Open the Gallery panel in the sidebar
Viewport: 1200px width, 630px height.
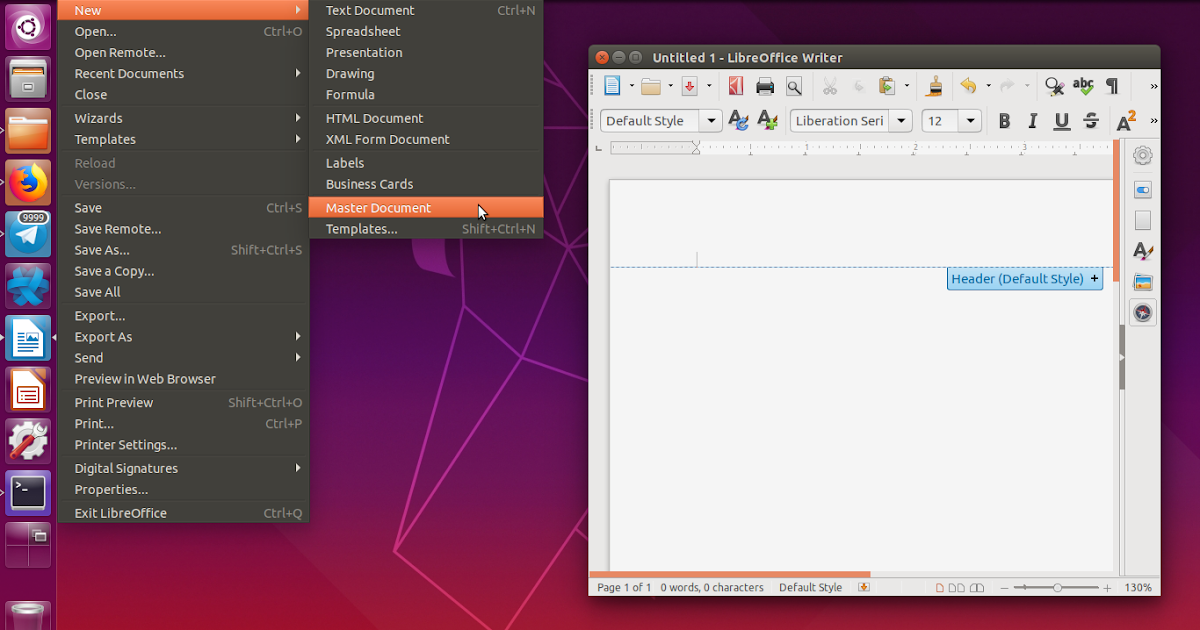(1142, 282)
